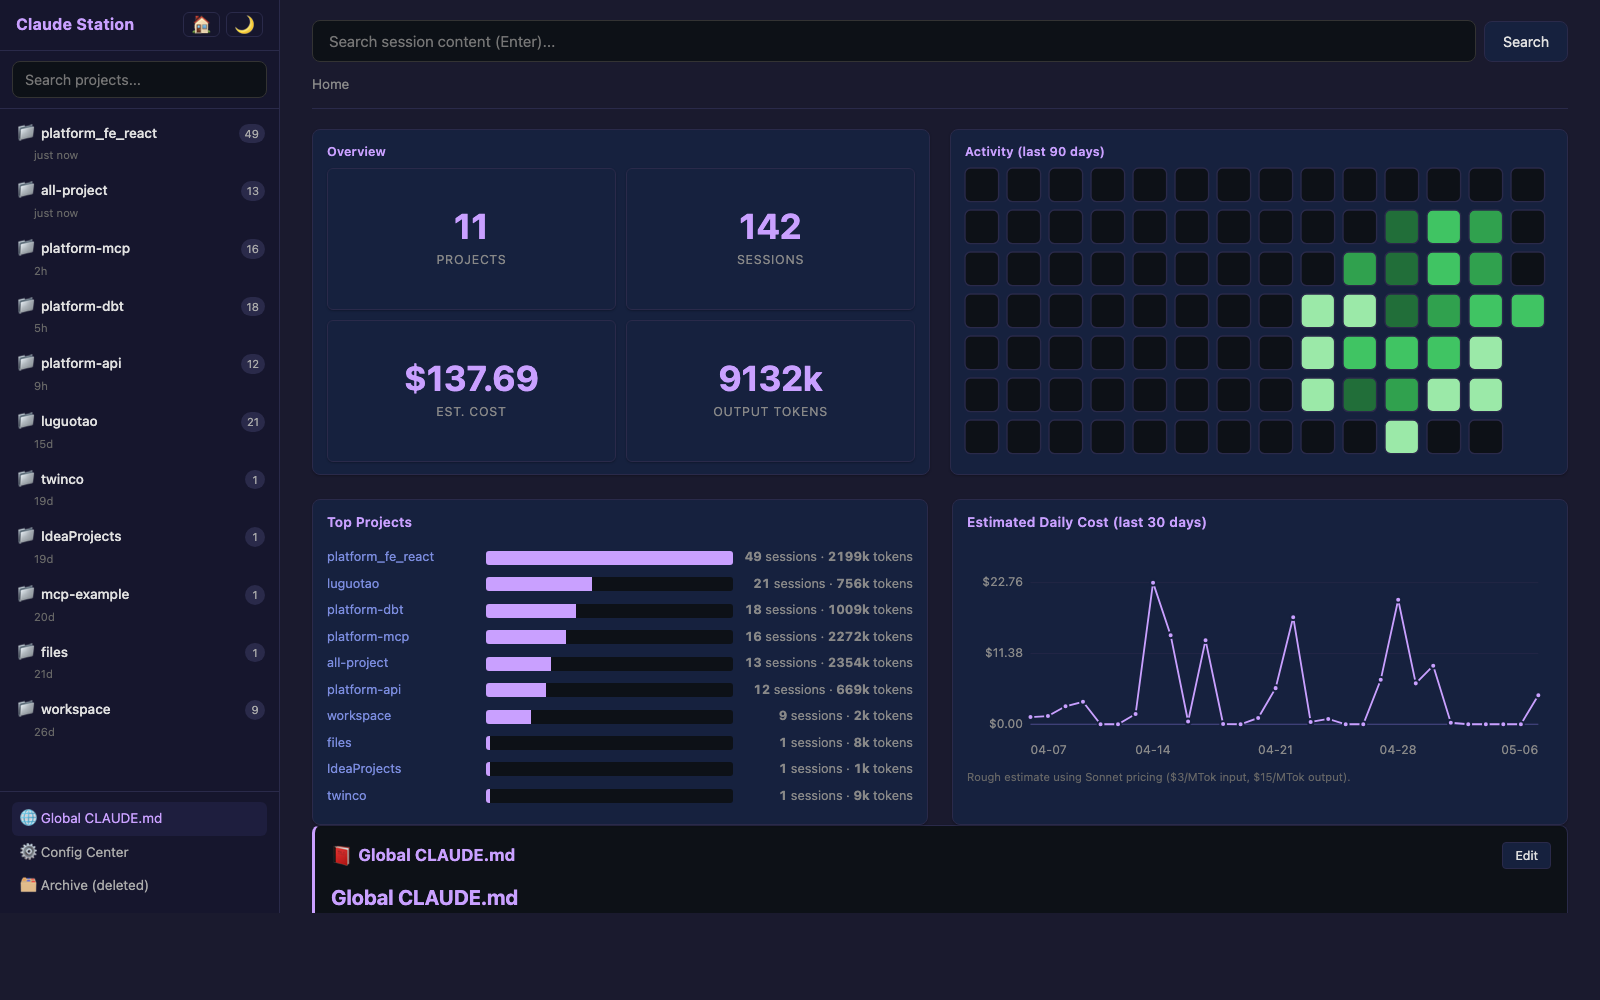Click the mcp-example folder icon in sidebar
1600x1000 pixels.
point(26,593)
